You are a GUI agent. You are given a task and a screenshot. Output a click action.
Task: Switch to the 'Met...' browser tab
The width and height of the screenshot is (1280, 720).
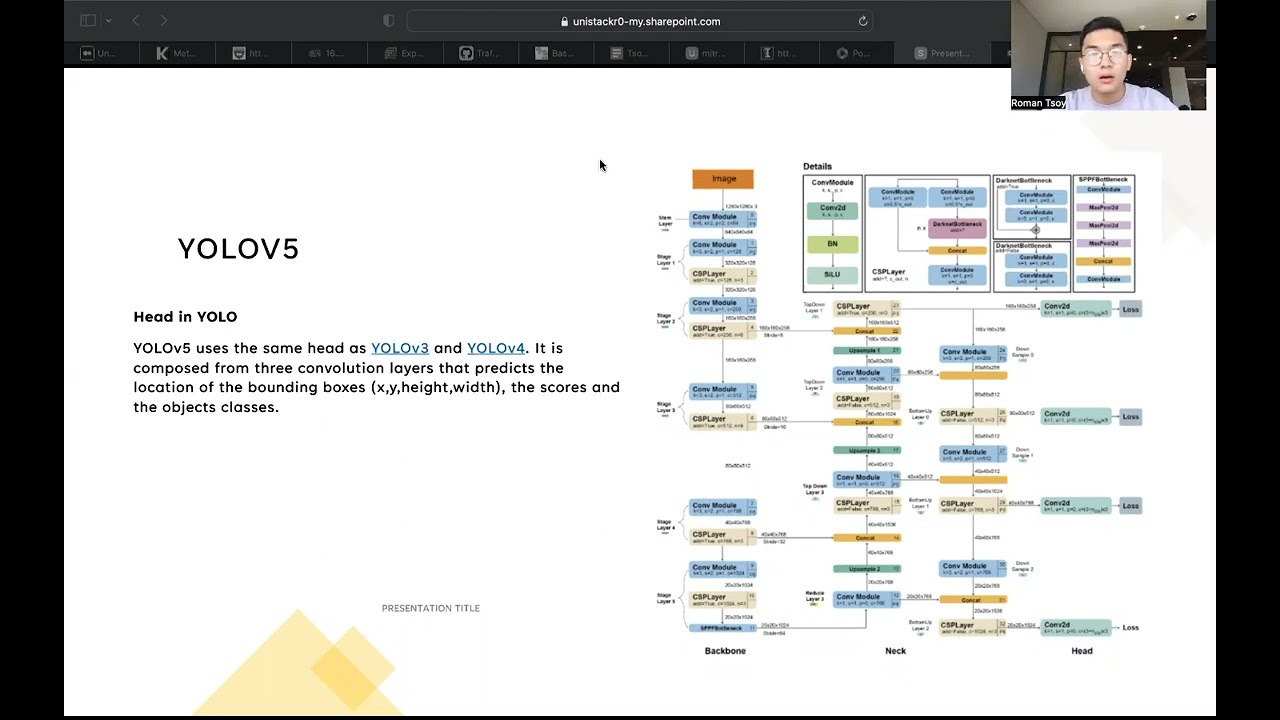[177, 53]
